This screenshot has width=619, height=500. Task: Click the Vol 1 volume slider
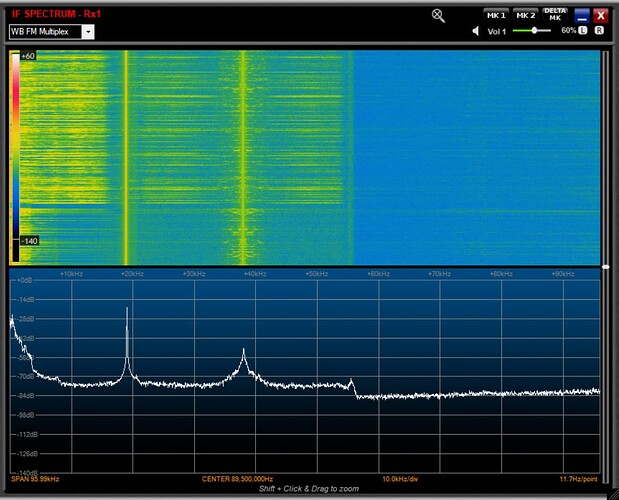[534, 31]
